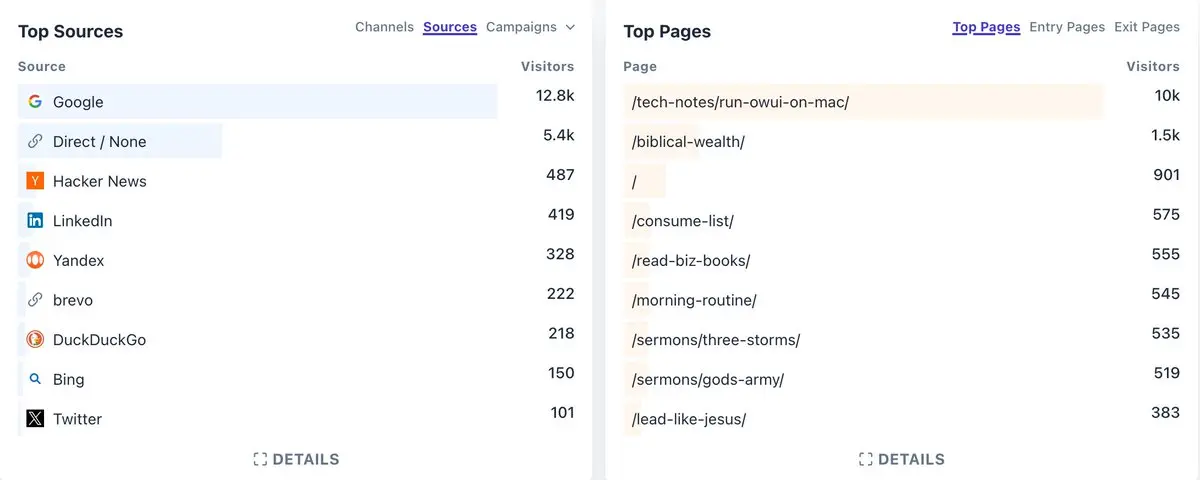This screenshot has width=1200, height=480.
Task: Click the Hacker News Y icon
Action: point(35,181)
